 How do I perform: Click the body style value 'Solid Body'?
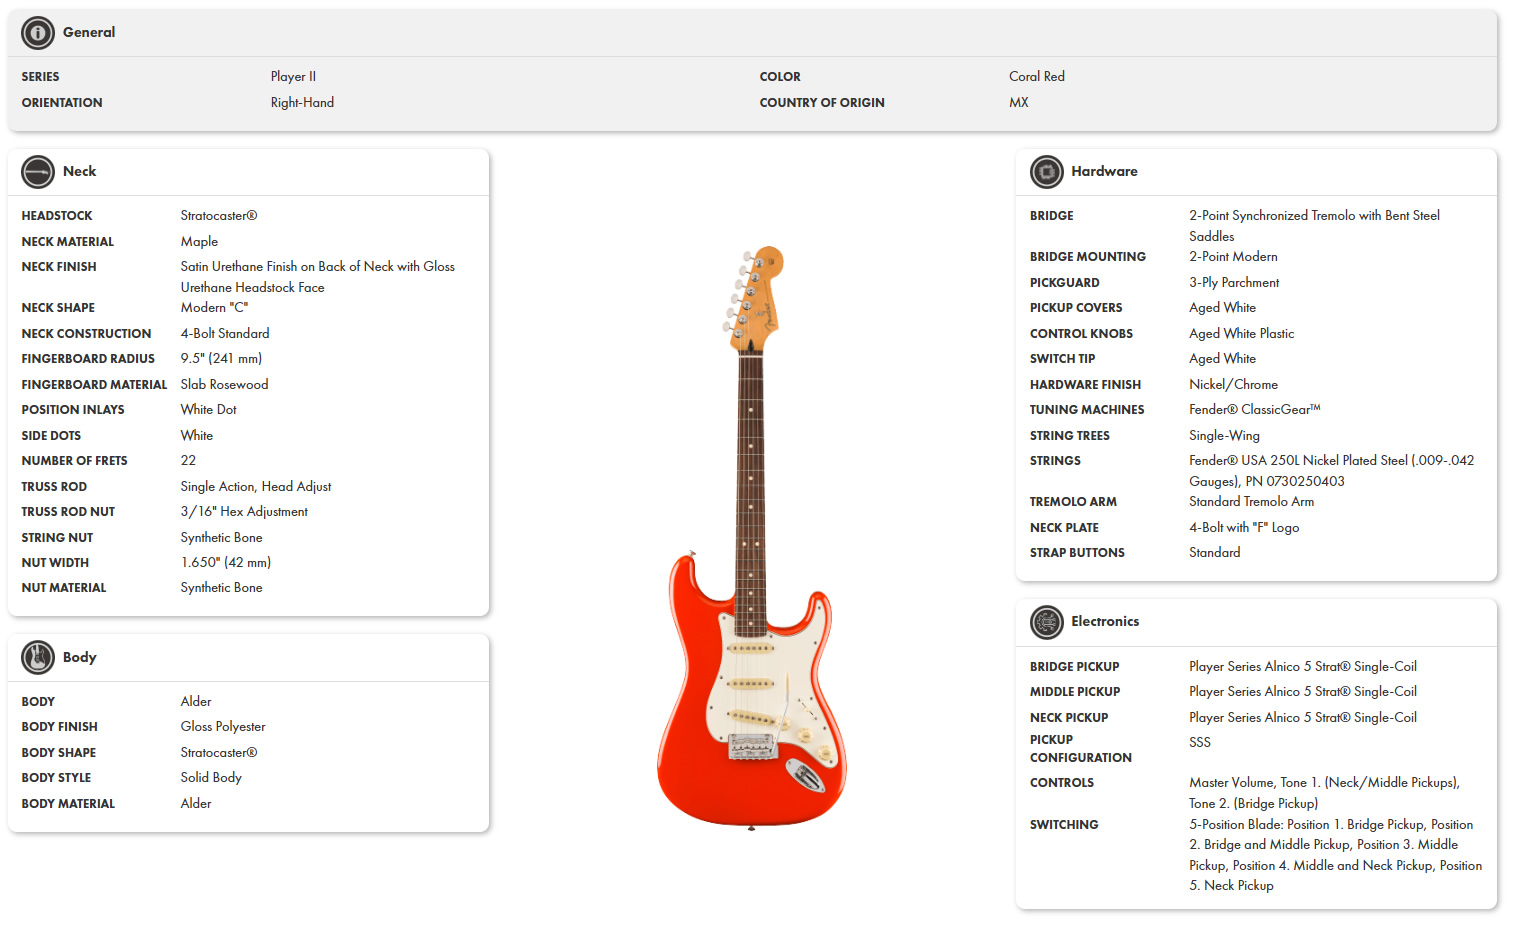[211, 777]
